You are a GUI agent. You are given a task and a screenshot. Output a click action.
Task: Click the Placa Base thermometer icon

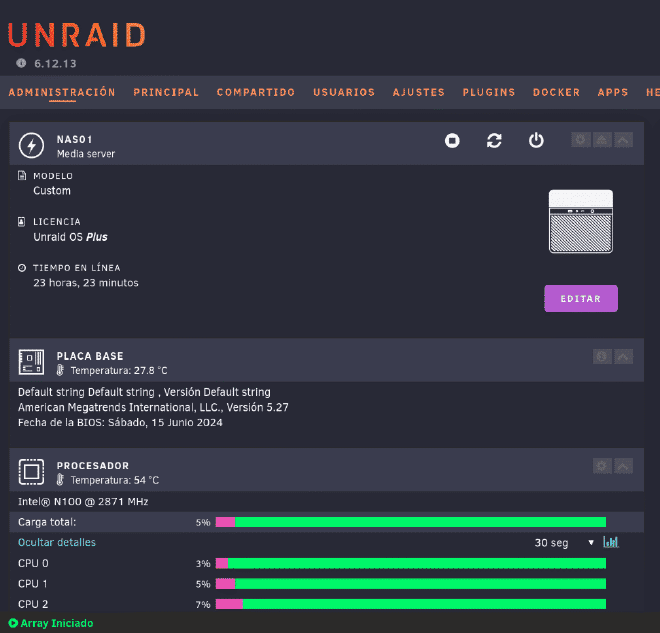click(60, 370)
